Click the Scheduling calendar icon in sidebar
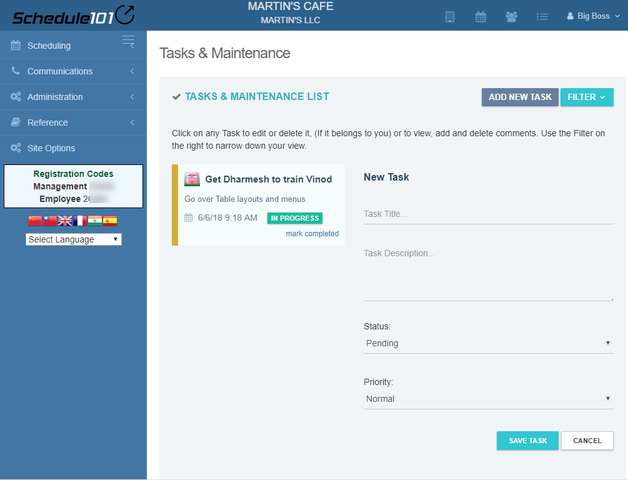628x480 pixels. pos(16,45)
